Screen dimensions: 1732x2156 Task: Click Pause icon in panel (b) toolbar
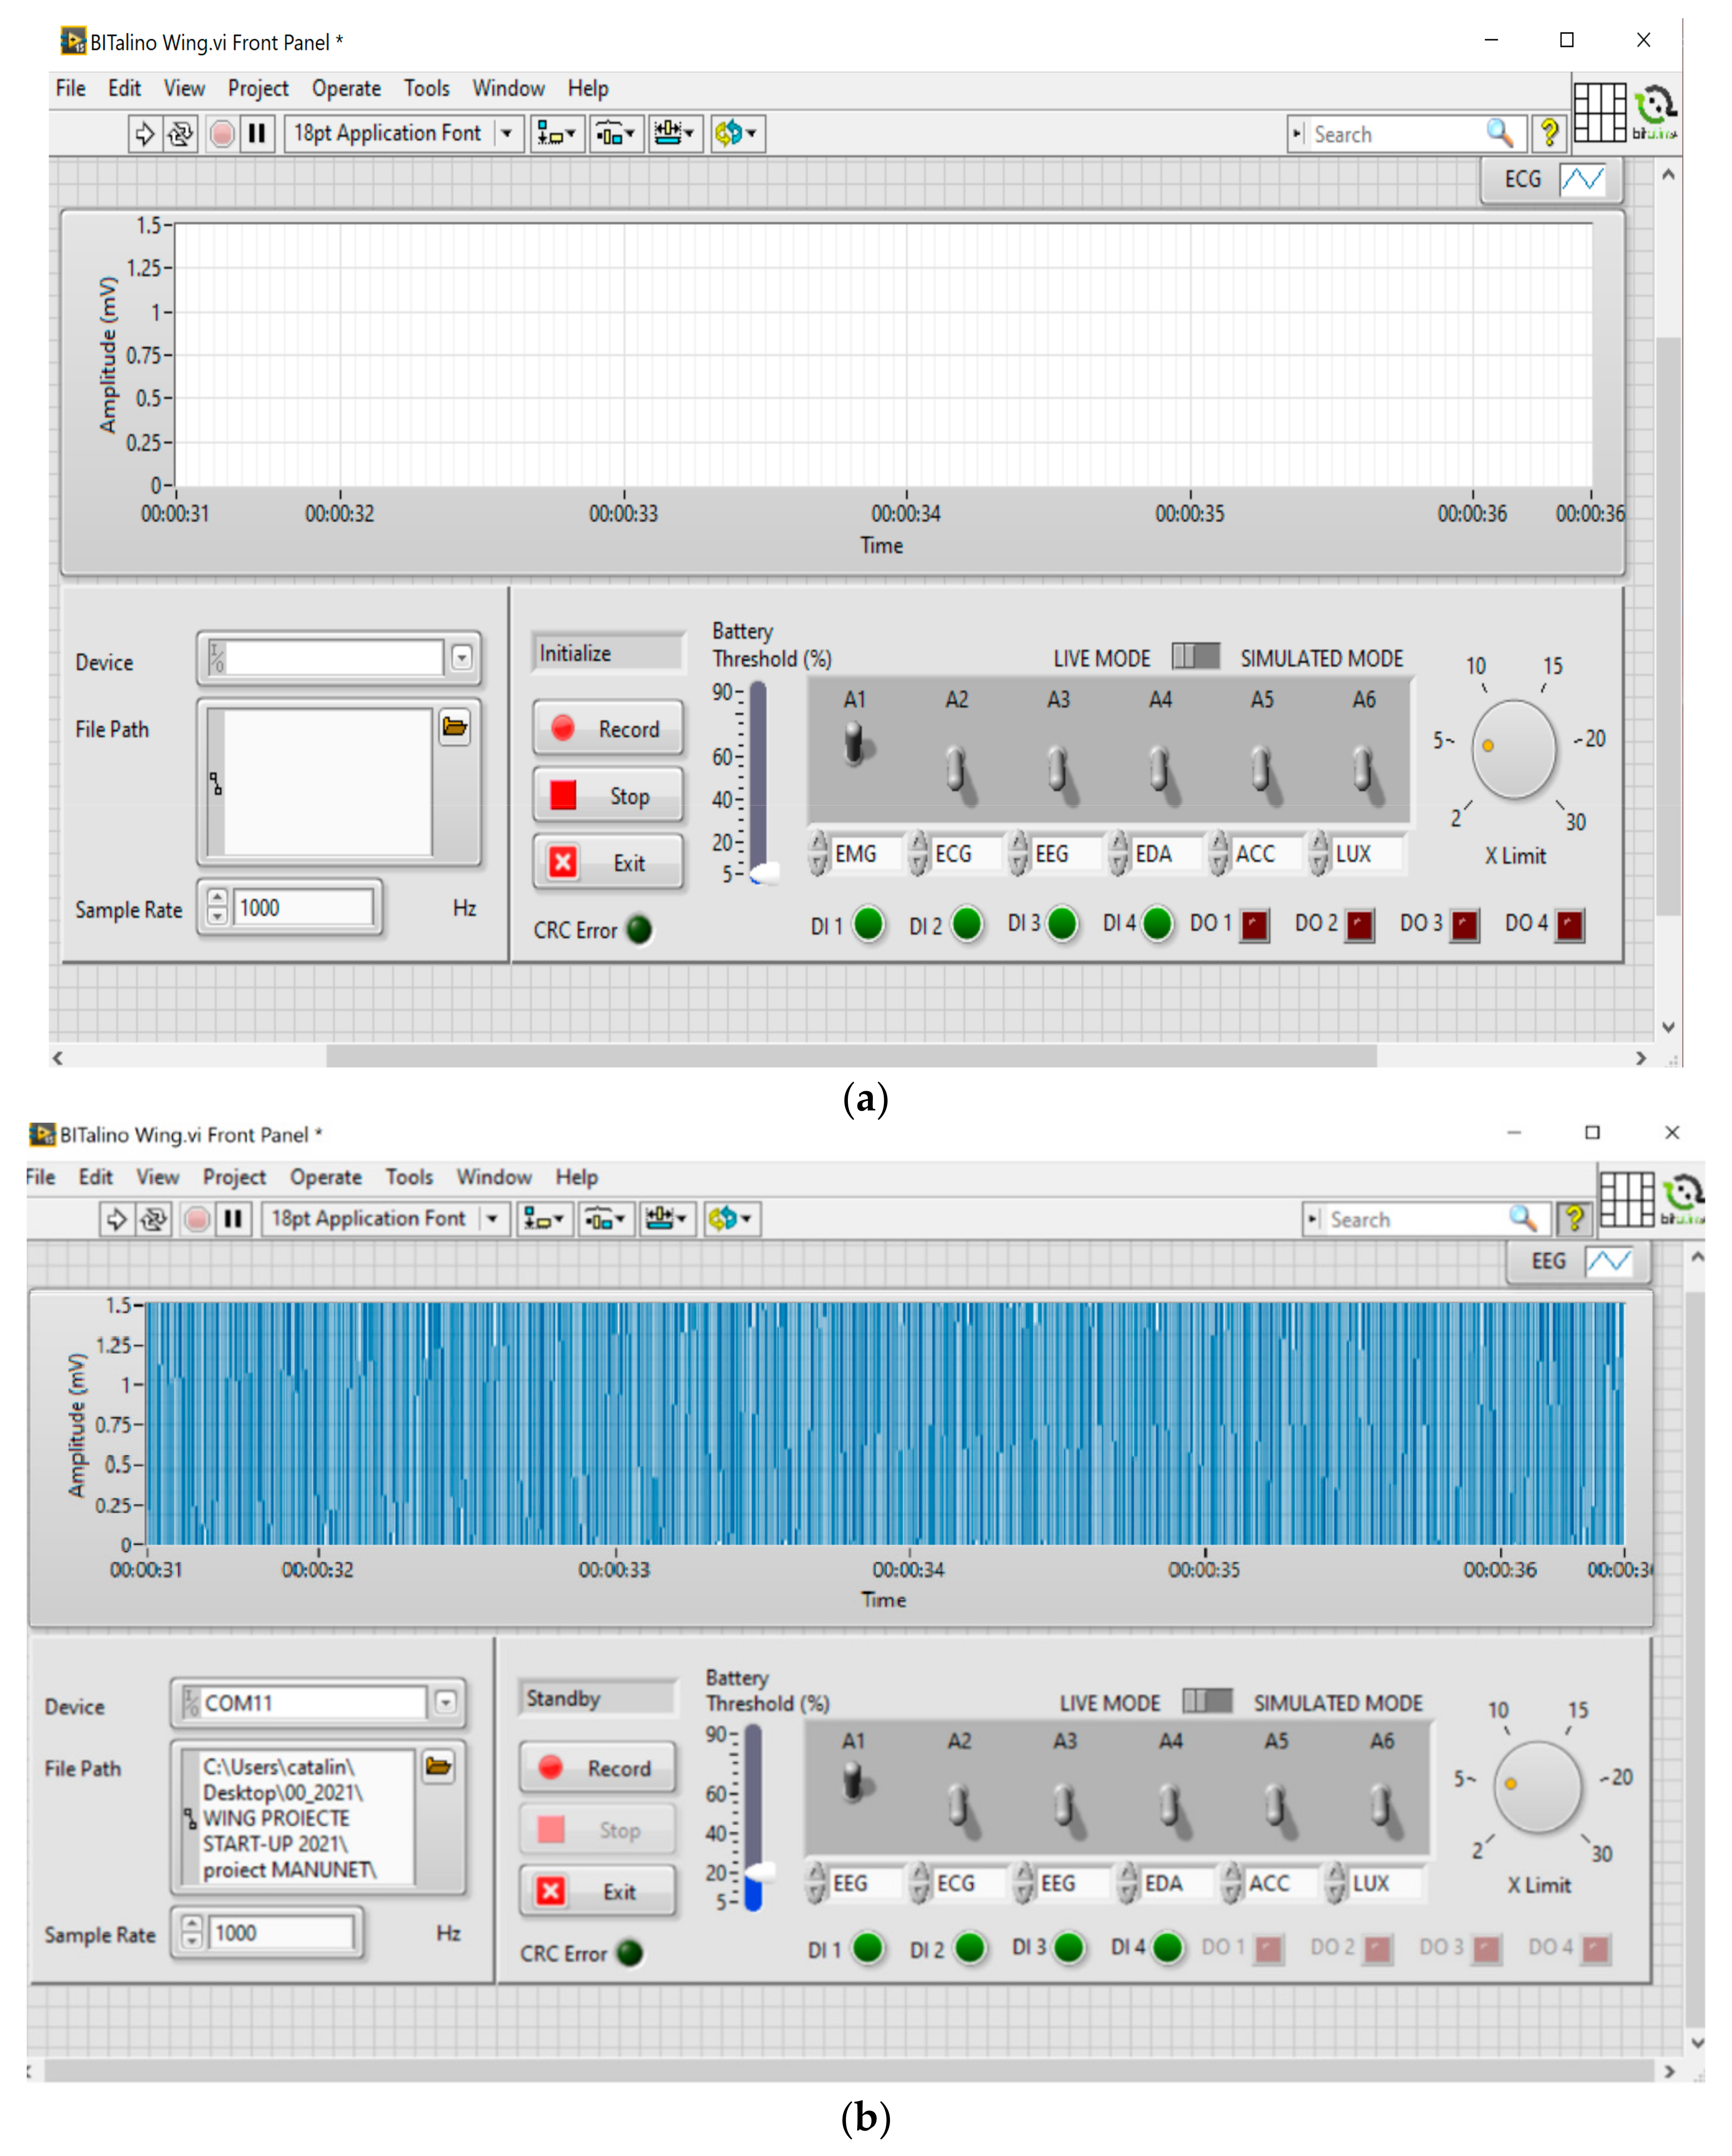(x=233, y=1218)
